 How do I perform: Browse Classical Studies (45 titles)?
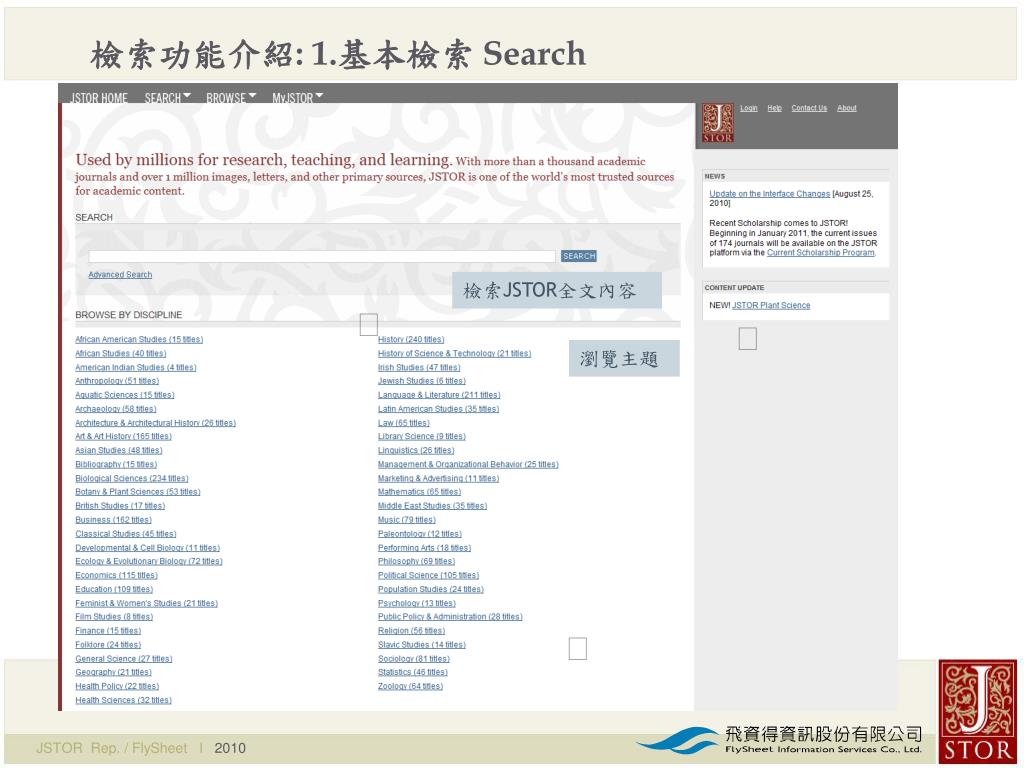[x=126, y=534]
